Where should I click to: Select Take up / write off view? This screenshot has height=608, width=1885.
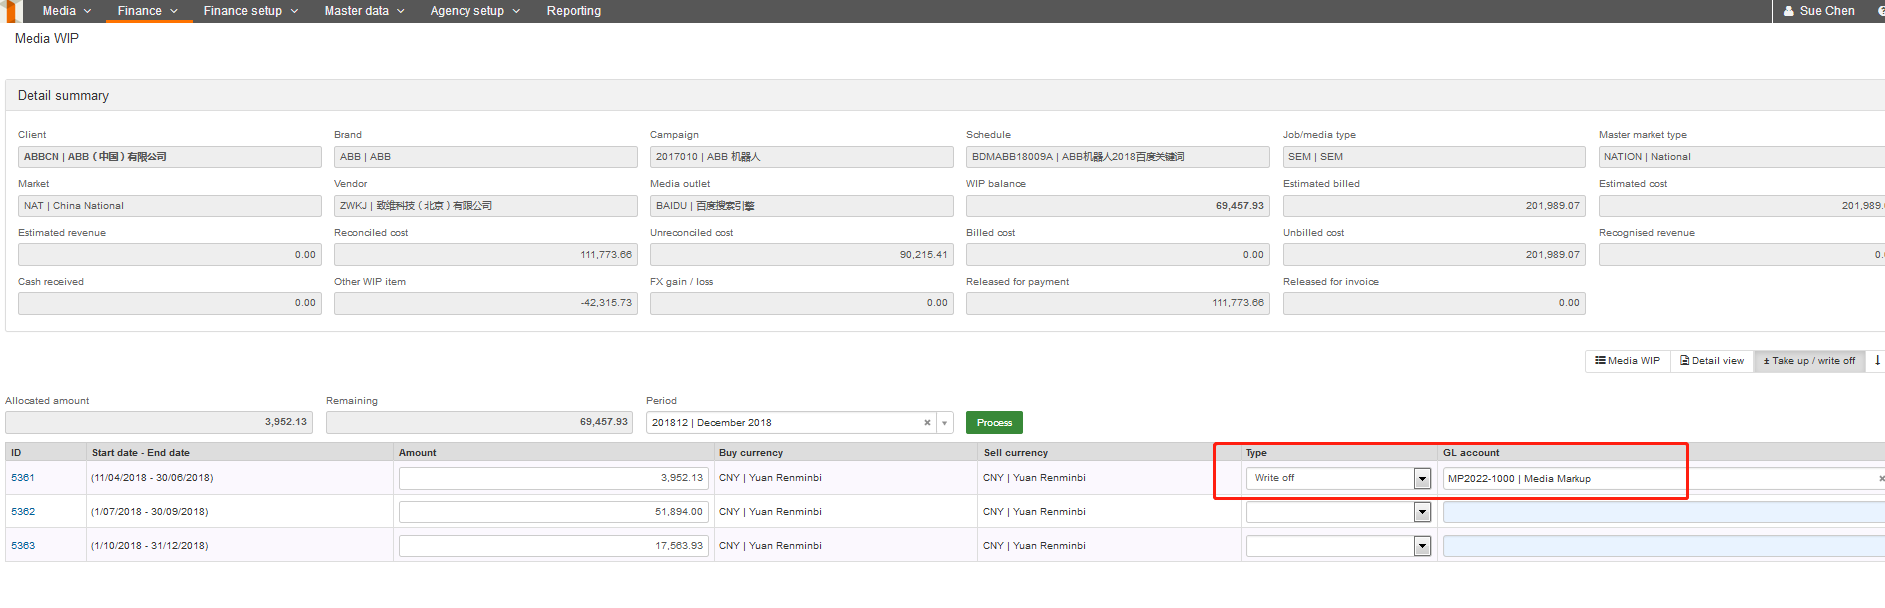(x=1809, y=361)
